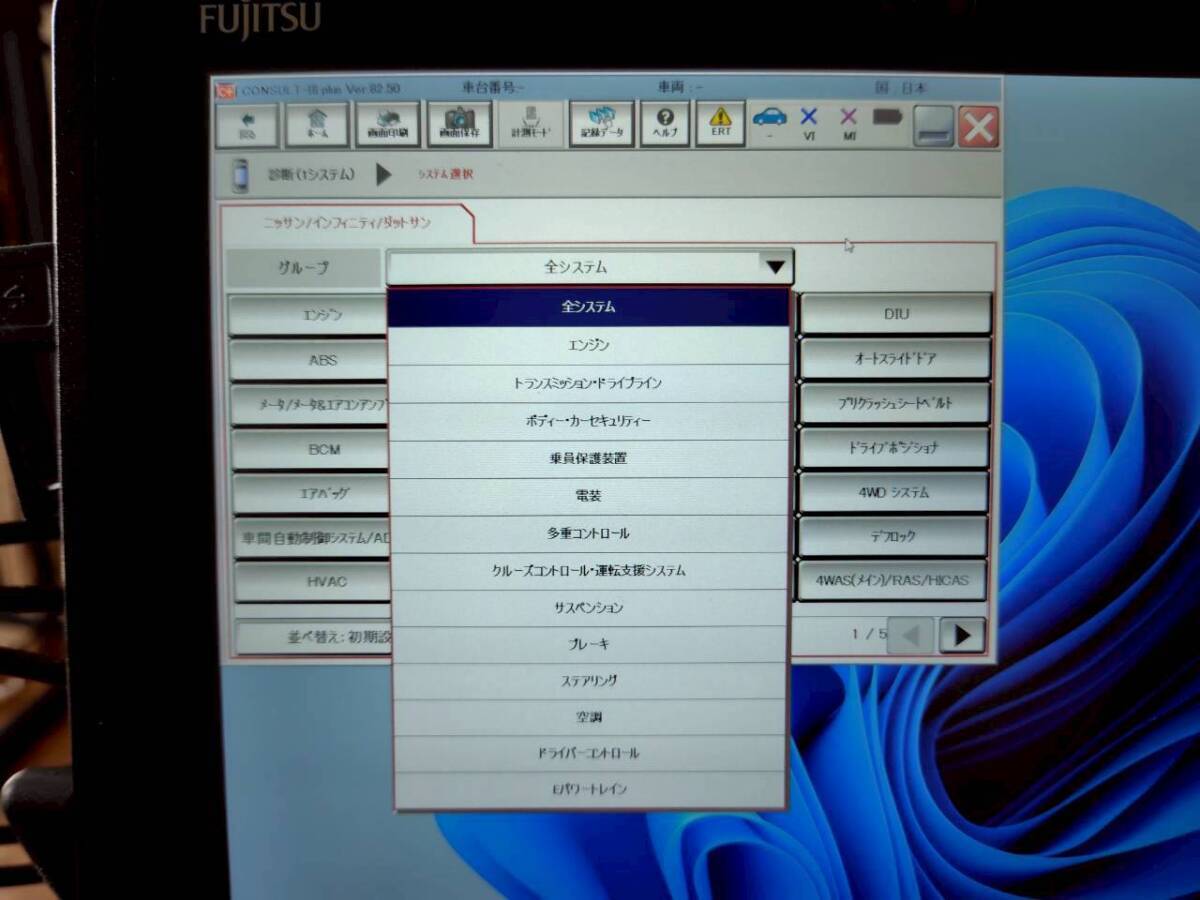Select the ホーム home icon

[x=315, y=122]
